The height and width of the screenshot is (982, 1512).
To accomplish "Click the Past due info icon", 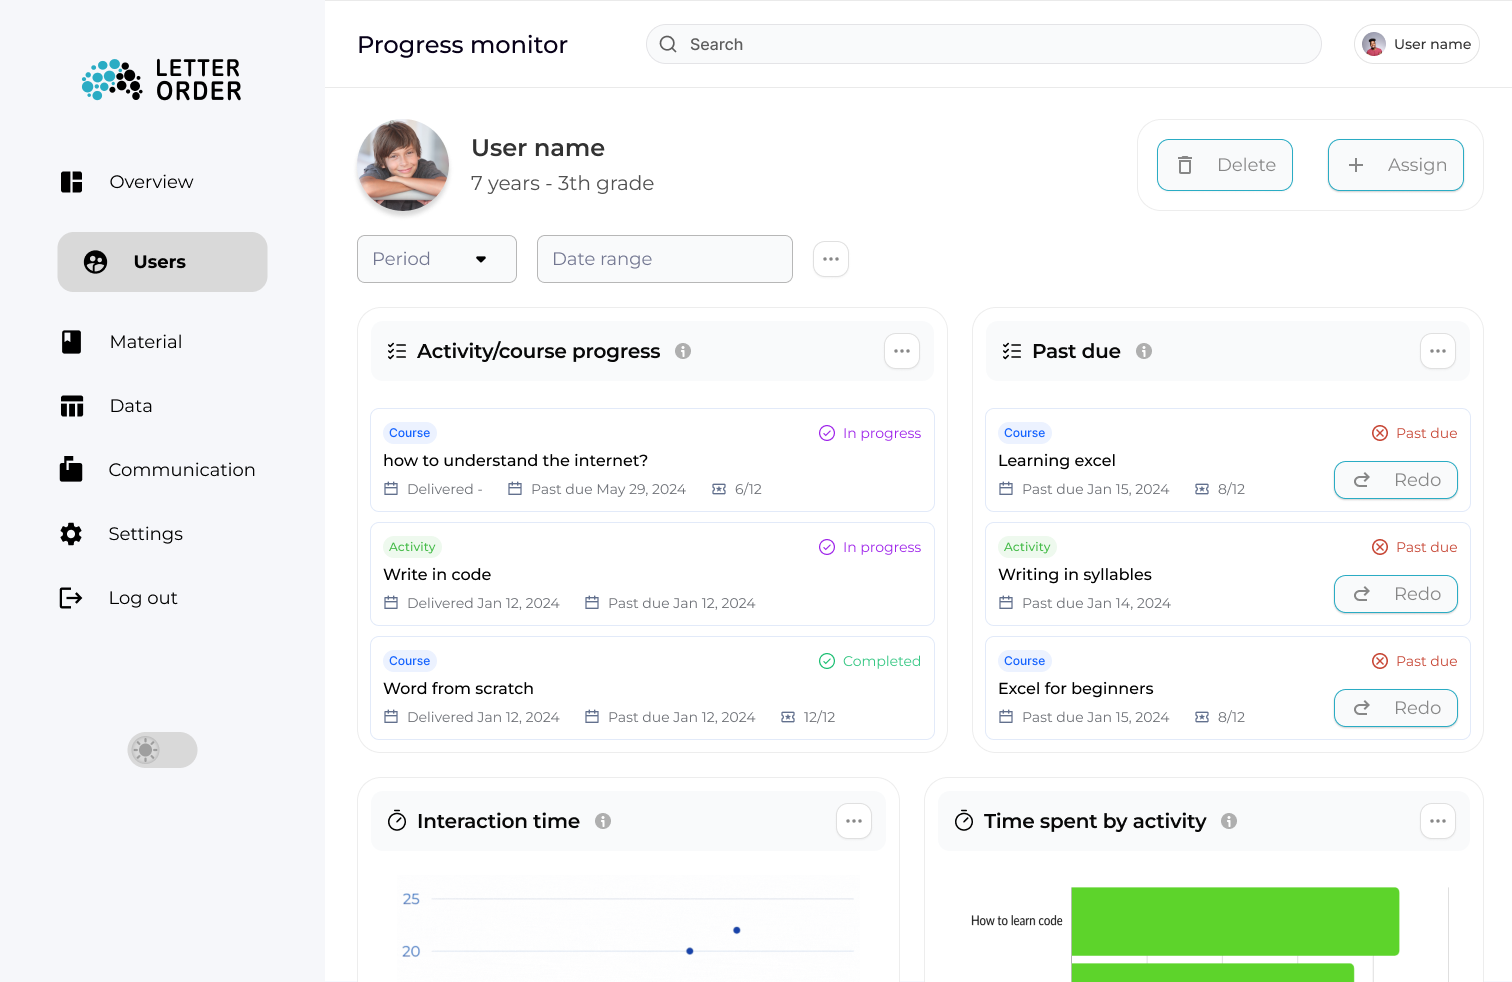I will click(x=1143, y=351).
